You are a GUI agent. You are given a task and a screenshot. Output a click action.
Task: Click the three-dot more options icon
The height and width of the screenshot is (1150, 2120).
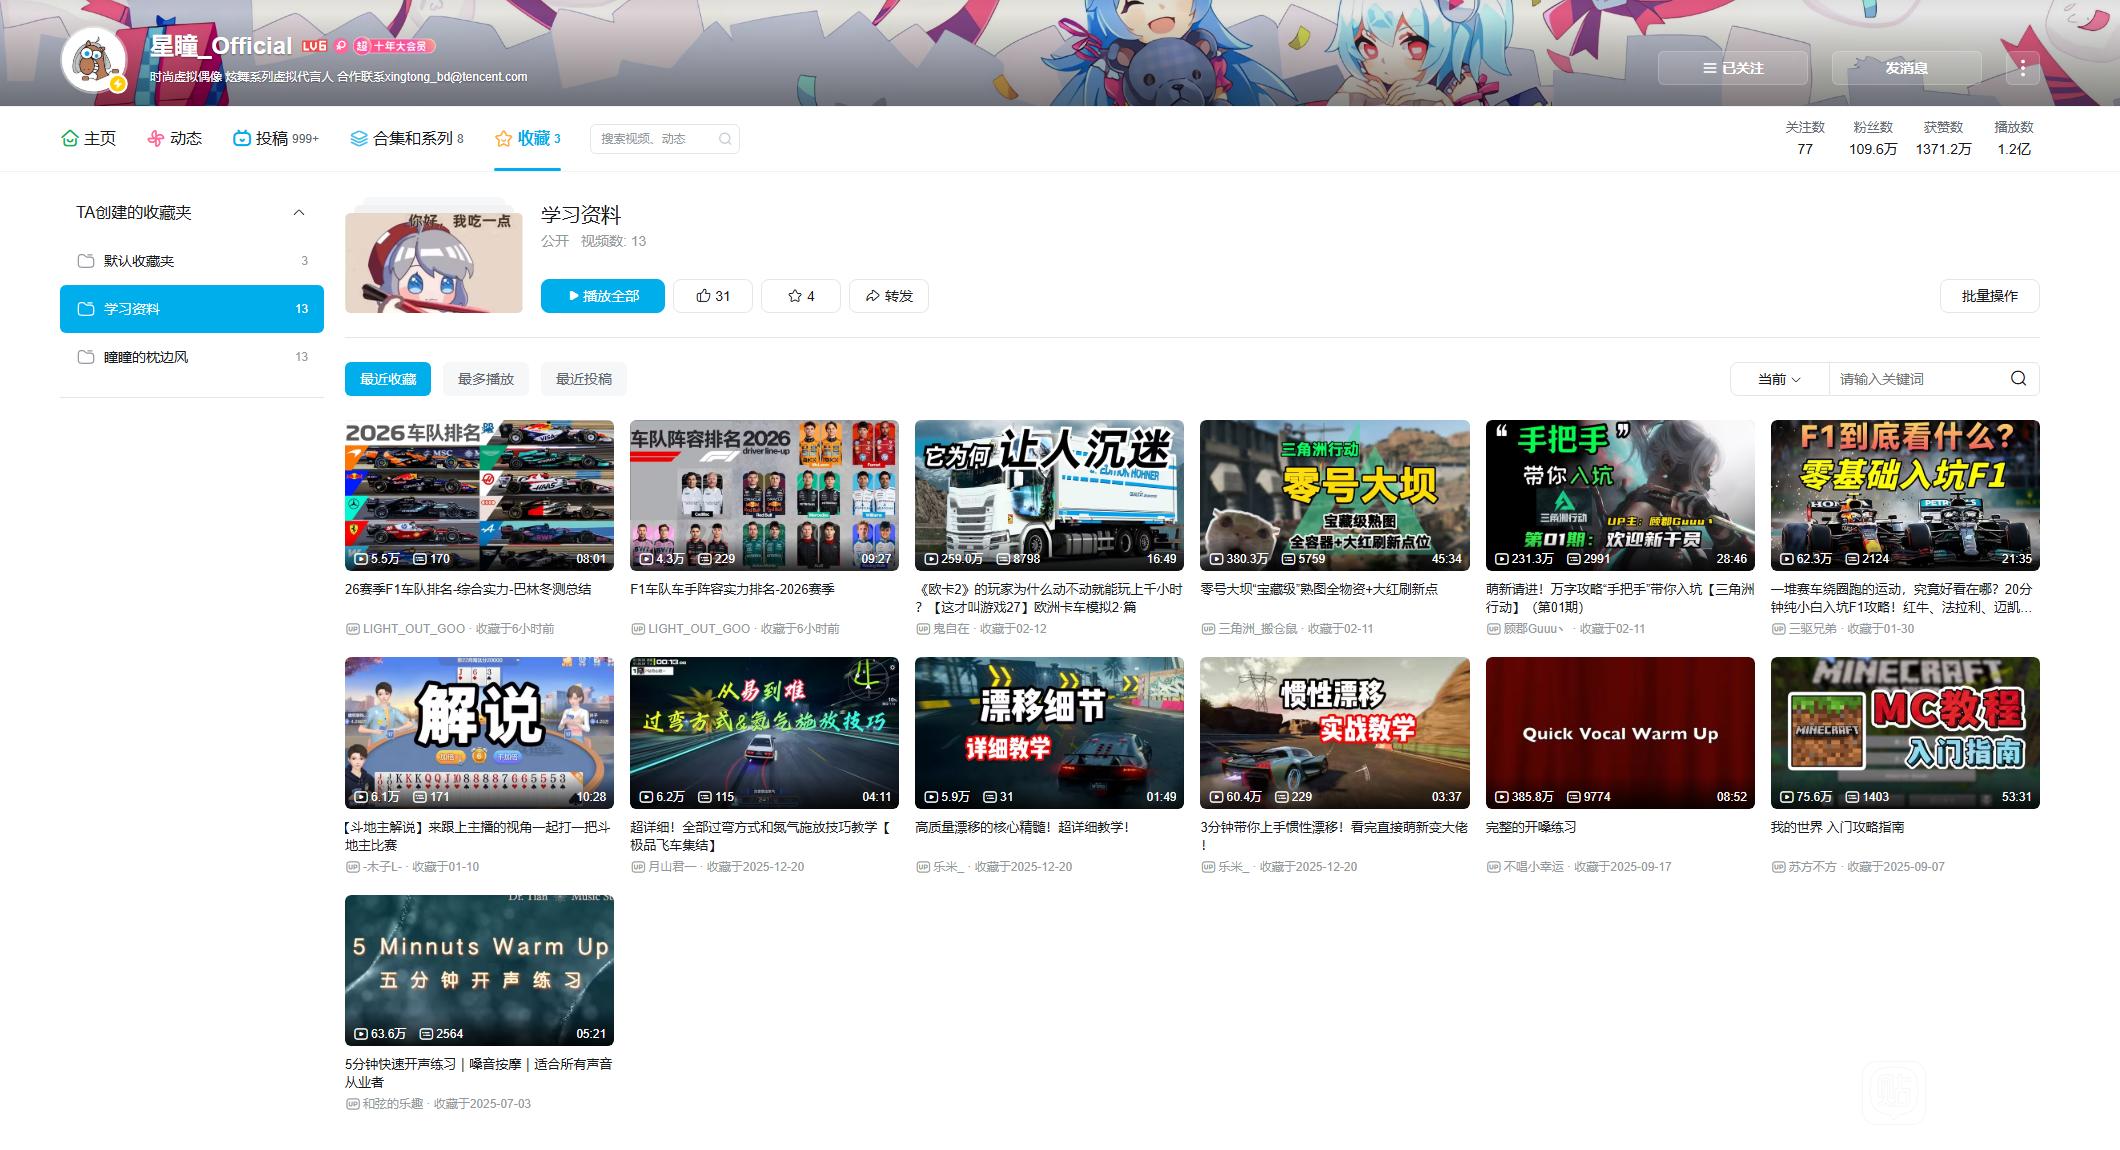[2022, 68]
